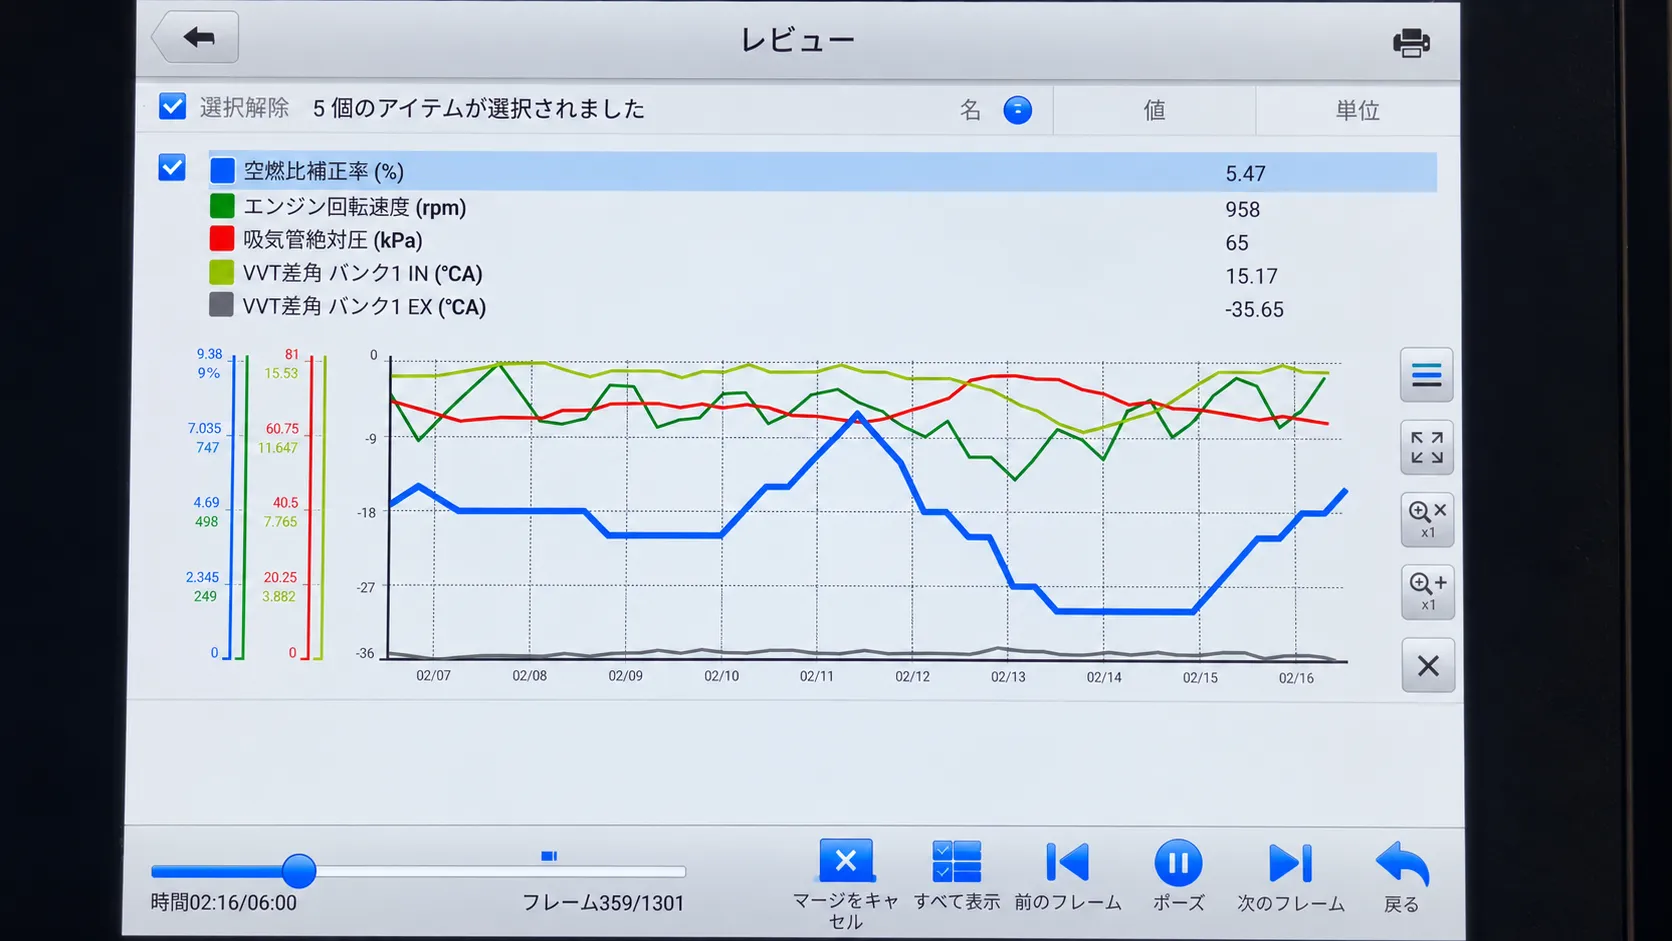Click the 名 column header label
This screenshot has width=1672, height=941.
(970, 110)
